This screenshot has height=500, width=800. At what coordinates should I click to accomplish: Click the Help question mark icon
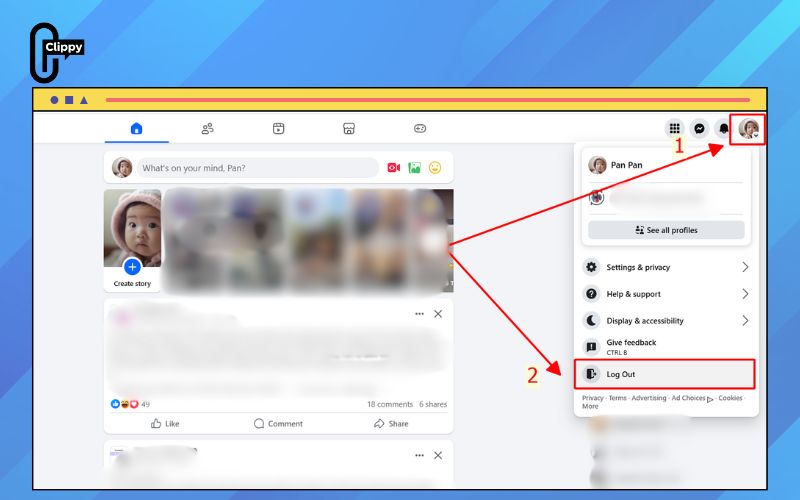coord(591,294)
